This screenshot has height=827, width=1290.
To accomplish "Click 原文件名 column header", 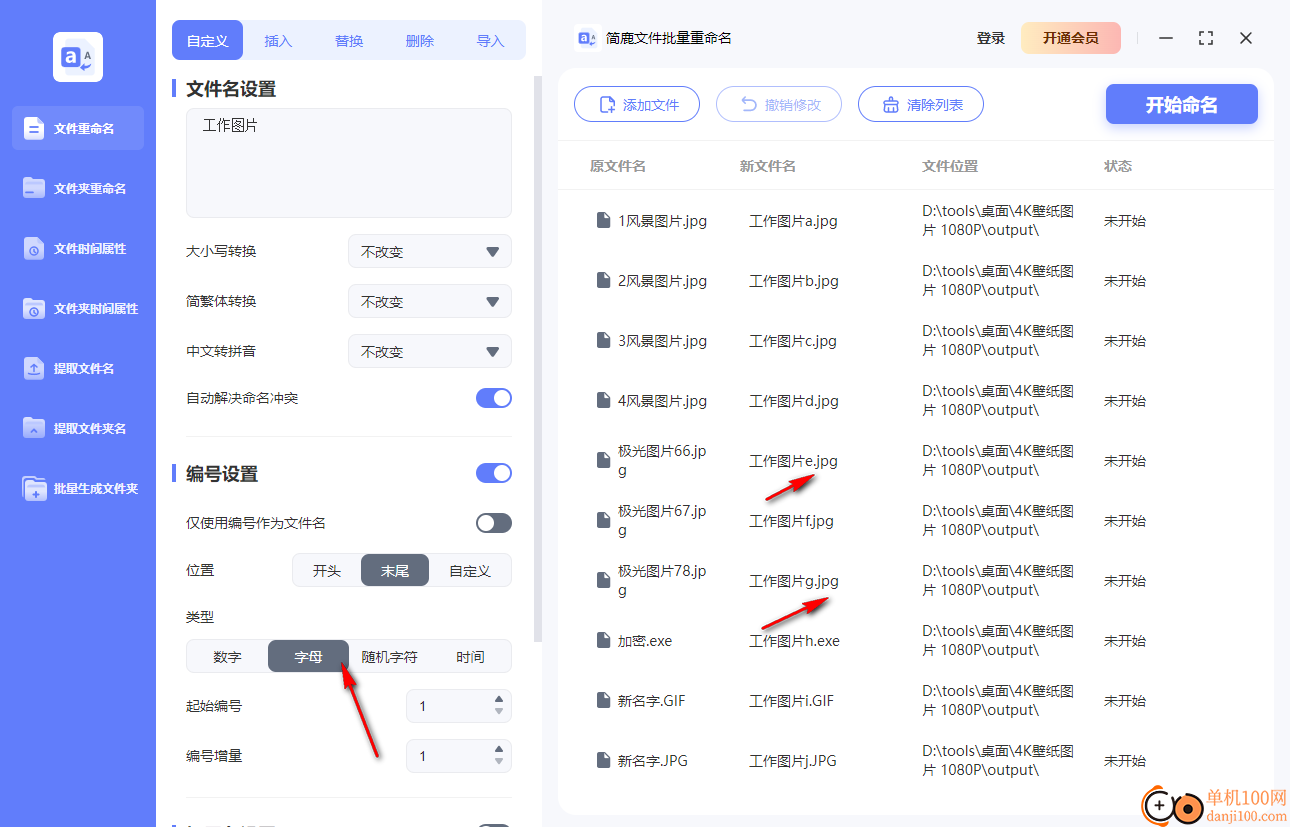I will click(x=618, y=166).
